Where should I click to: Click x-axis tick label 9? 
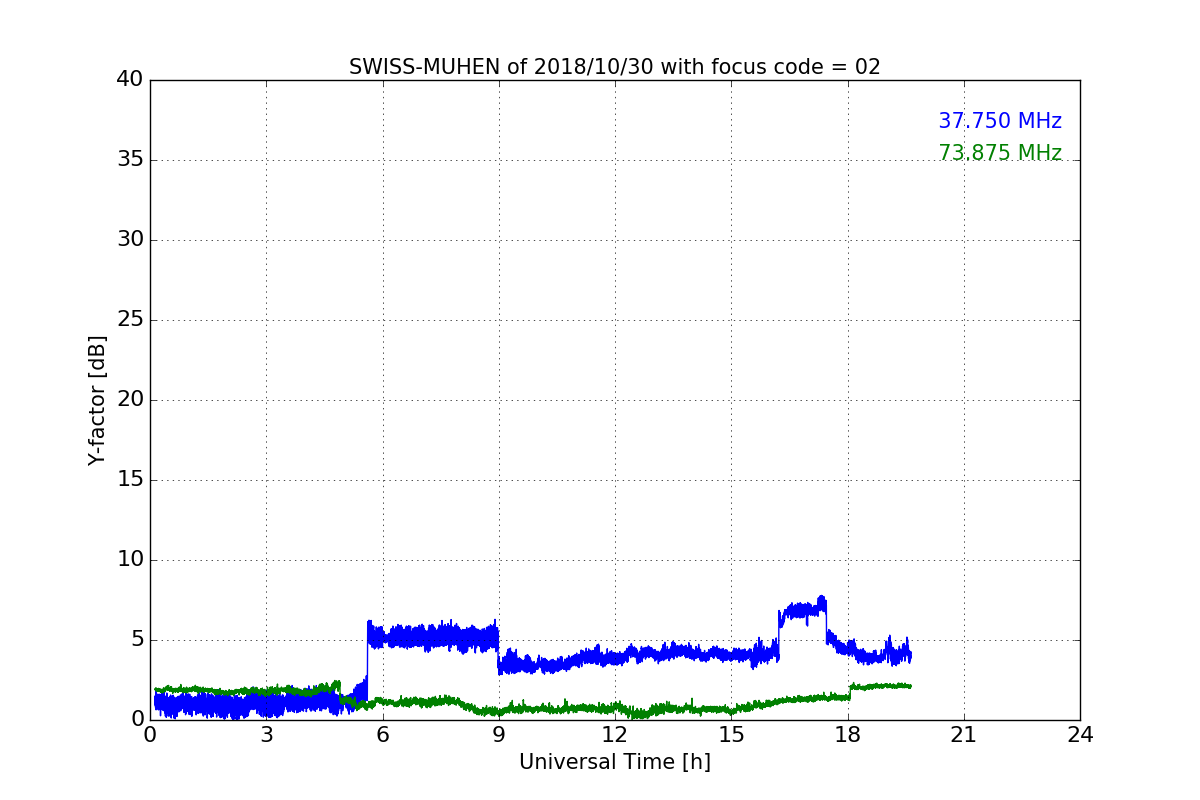pos(499,735)
